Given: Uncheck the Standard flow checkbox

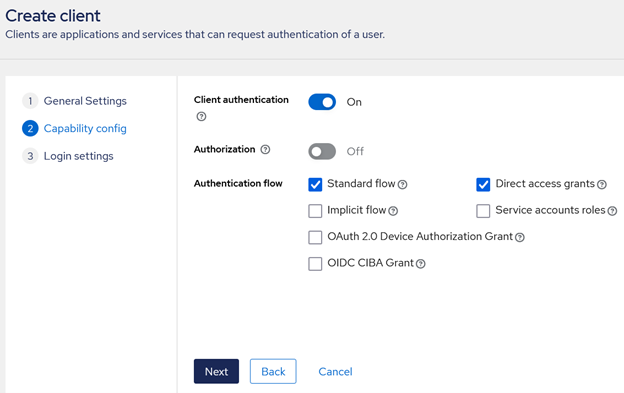Looking at the screenshot, I should pyautogui.click(x=315, y=185).
